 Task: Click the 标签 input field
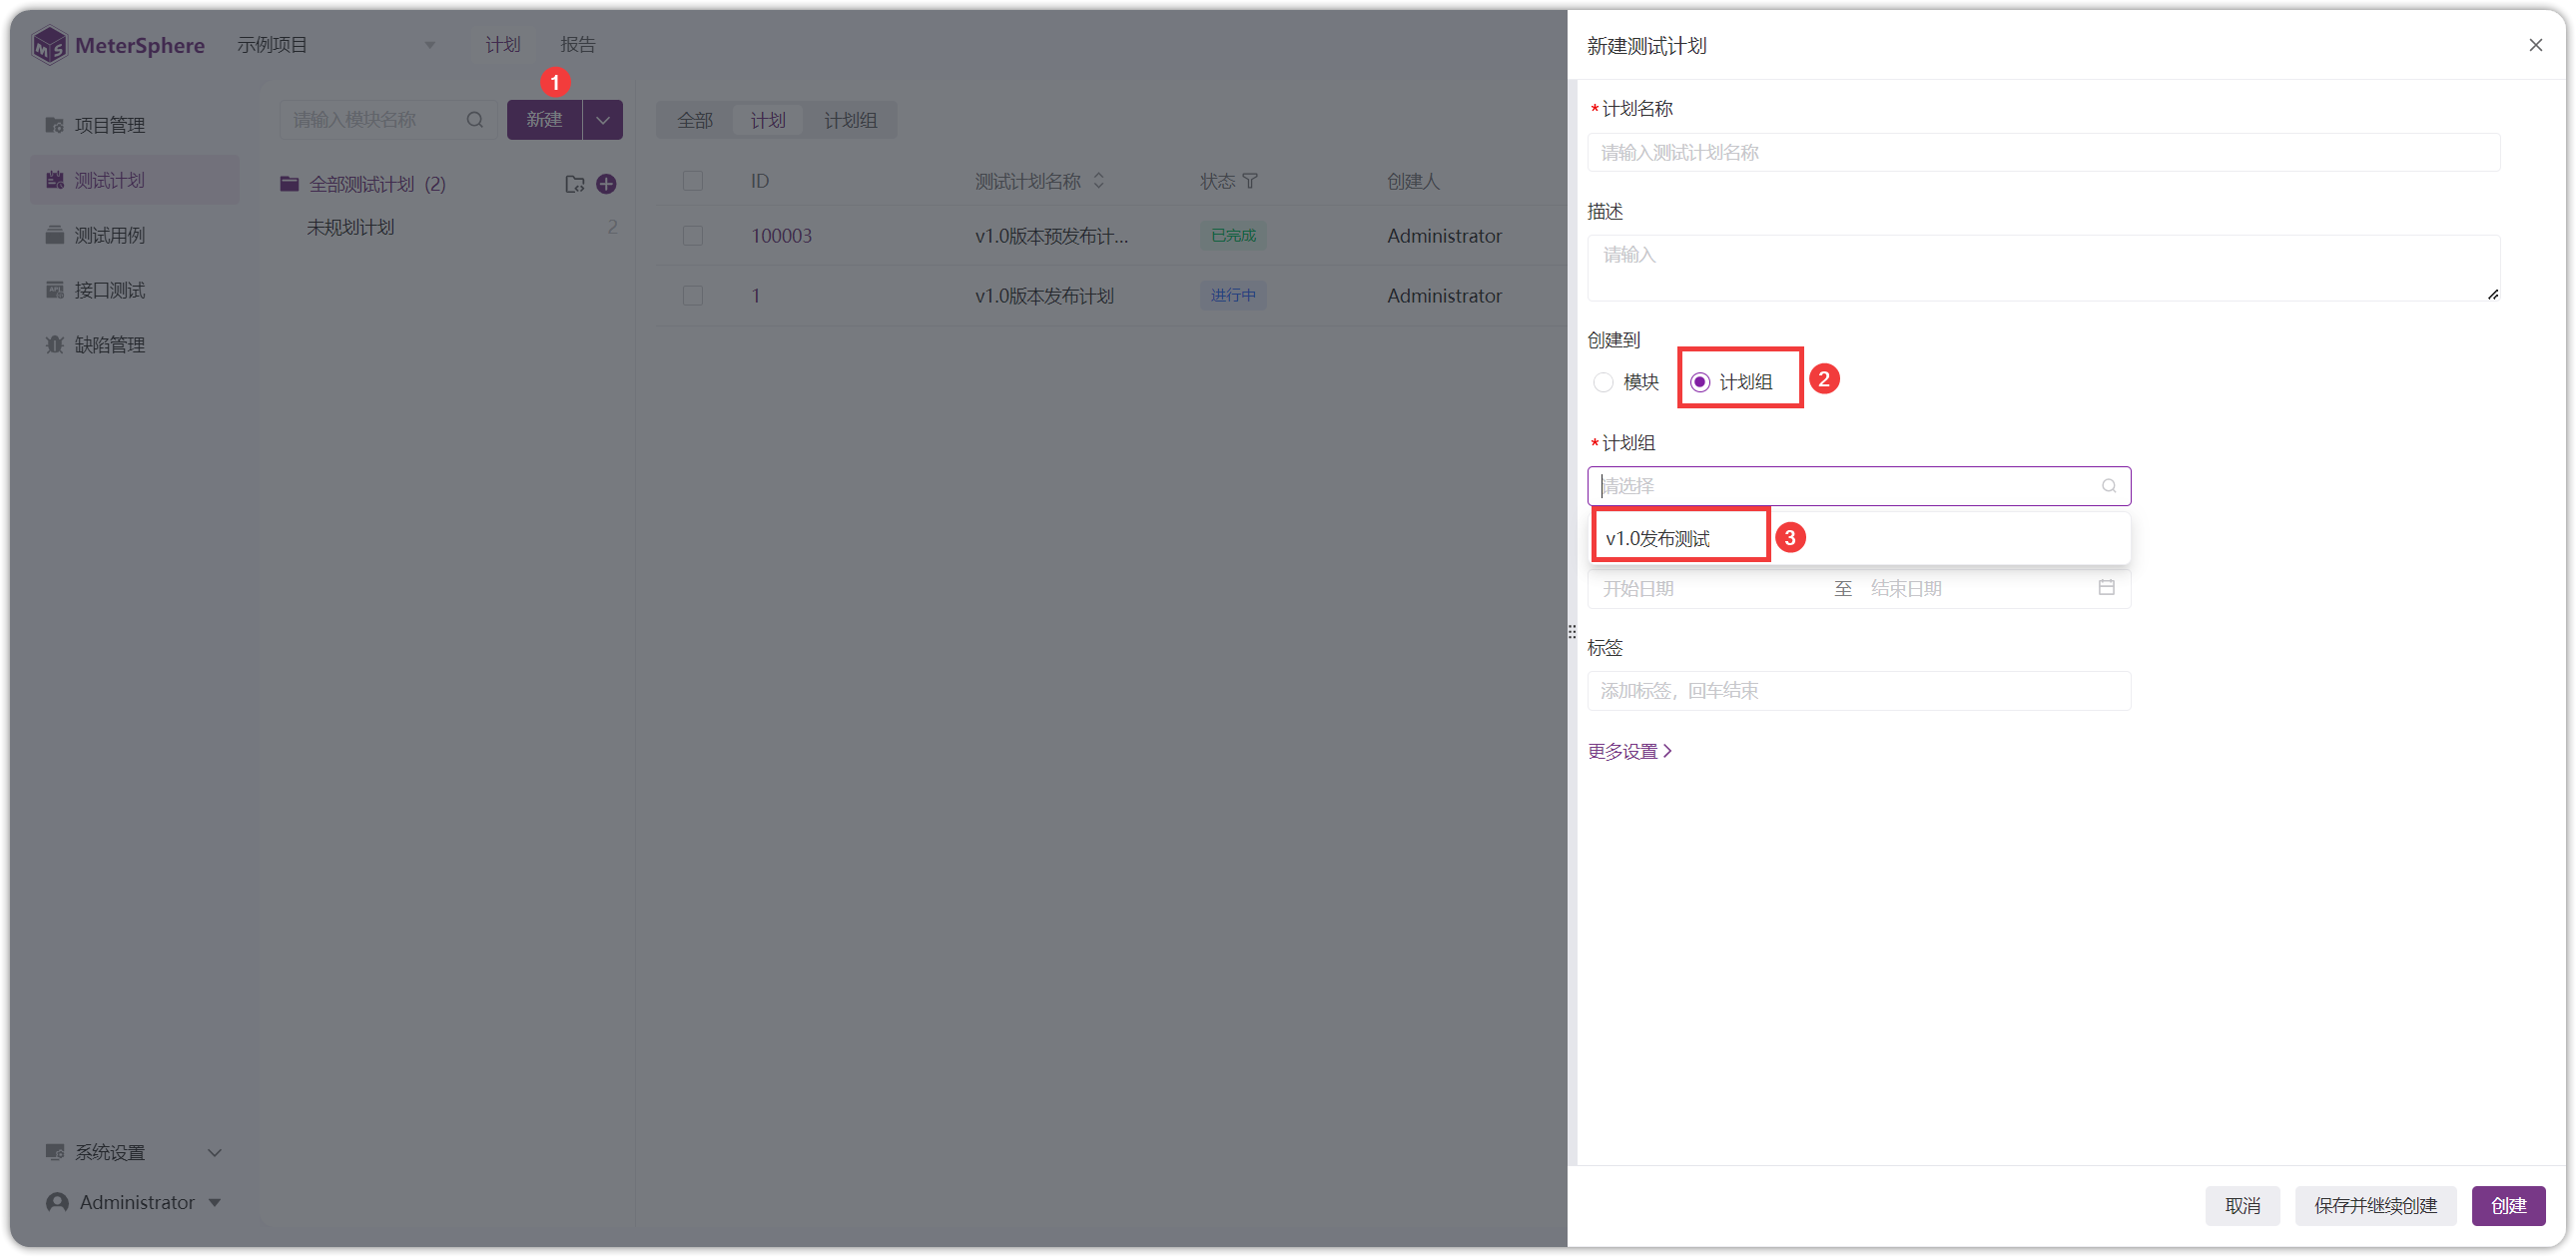pyautogui.click(x=1858, y=691)
